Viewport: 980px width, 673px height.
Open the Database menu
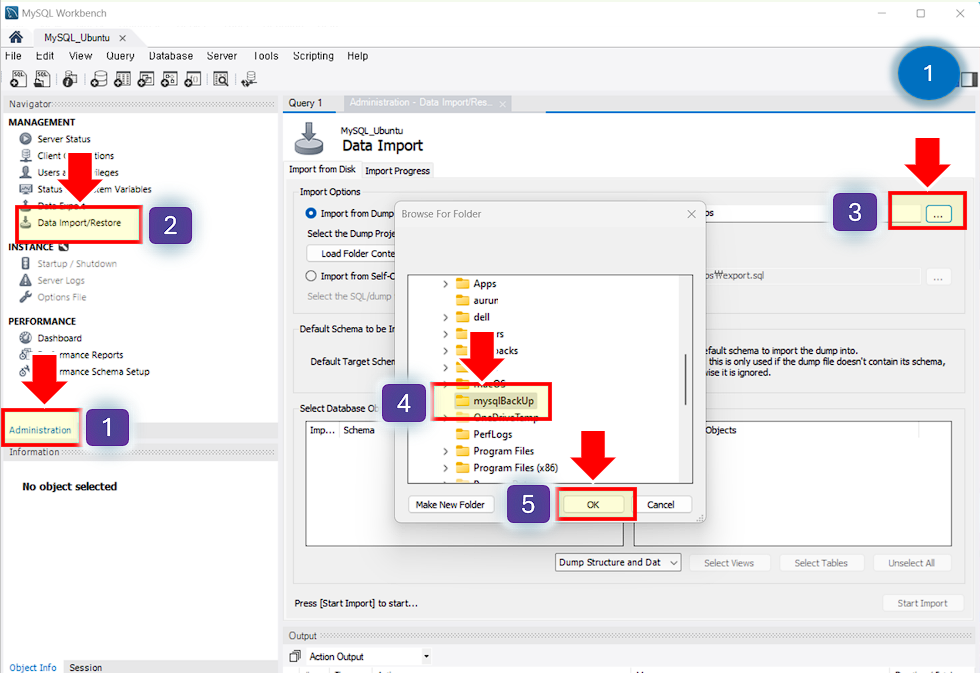[x=171, y=56]
